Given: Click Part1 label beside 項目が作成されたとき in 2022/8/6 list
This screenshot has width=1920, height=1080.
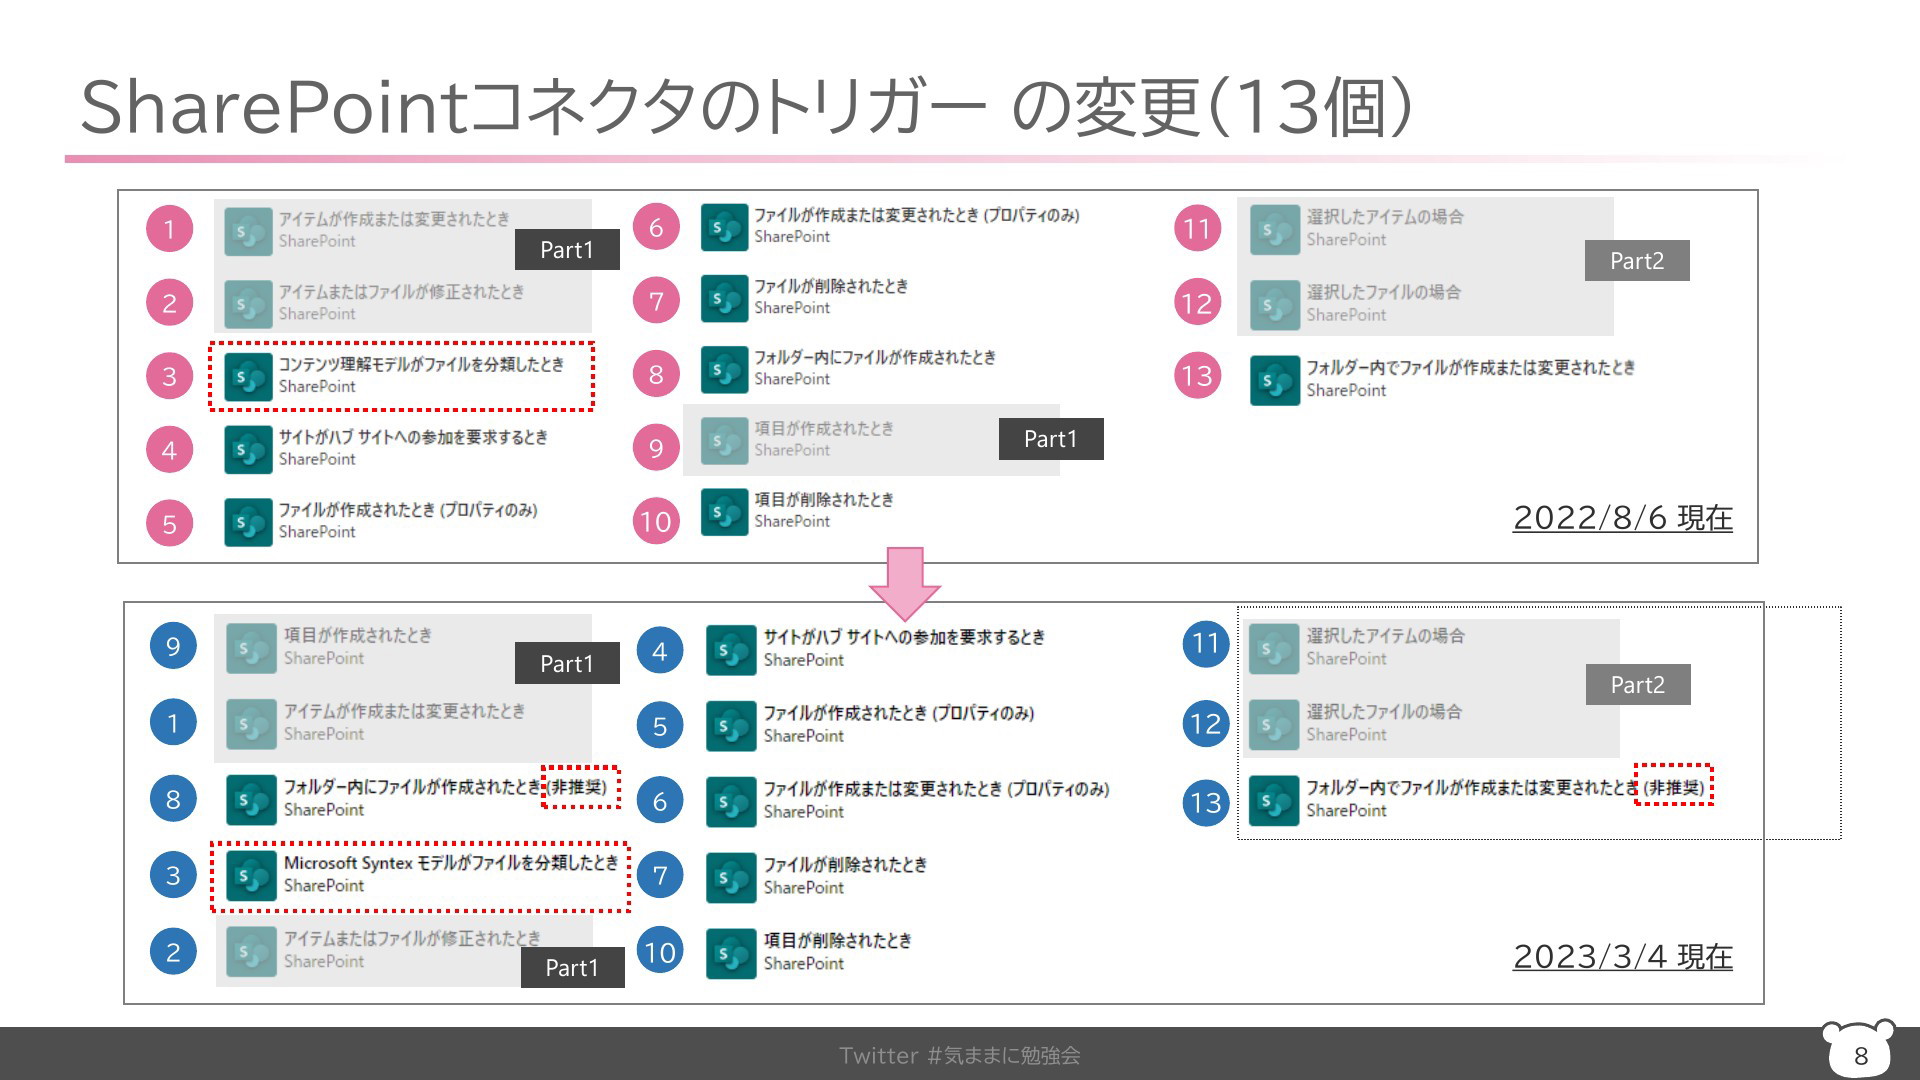Looking at the screenshot, I should [x=1051, y=439].
